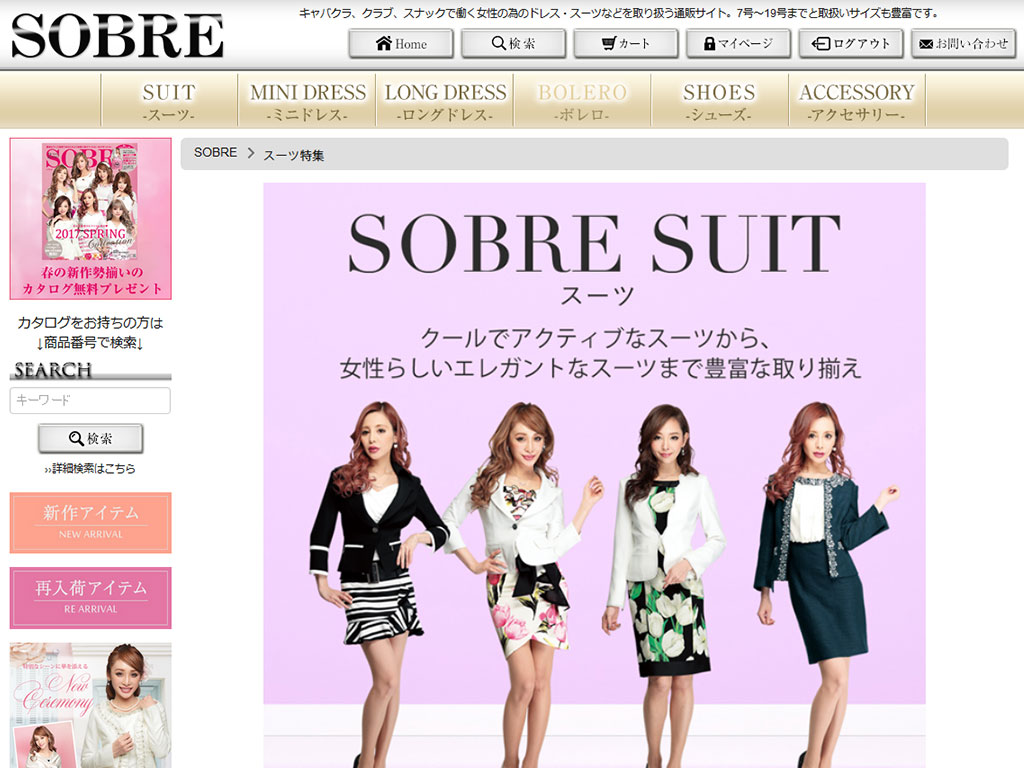Open the 新作アイテム NEW ARRIVAL banner
The height and width of the screenshot is (768, 1024).
(91, 522)
